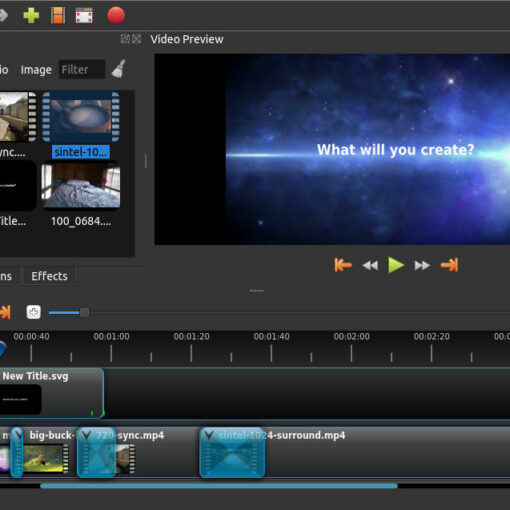Open the Effects tab
The width and height of the screenshot is (510, 510).
[x=49, y=276]
